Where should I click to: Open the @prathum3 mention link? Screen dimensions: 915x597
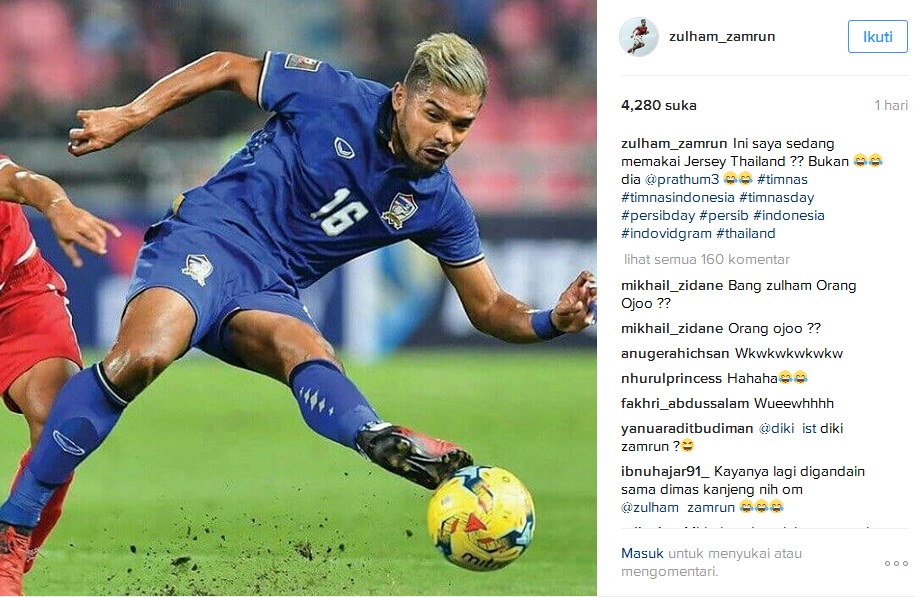(x=682, y=179)
